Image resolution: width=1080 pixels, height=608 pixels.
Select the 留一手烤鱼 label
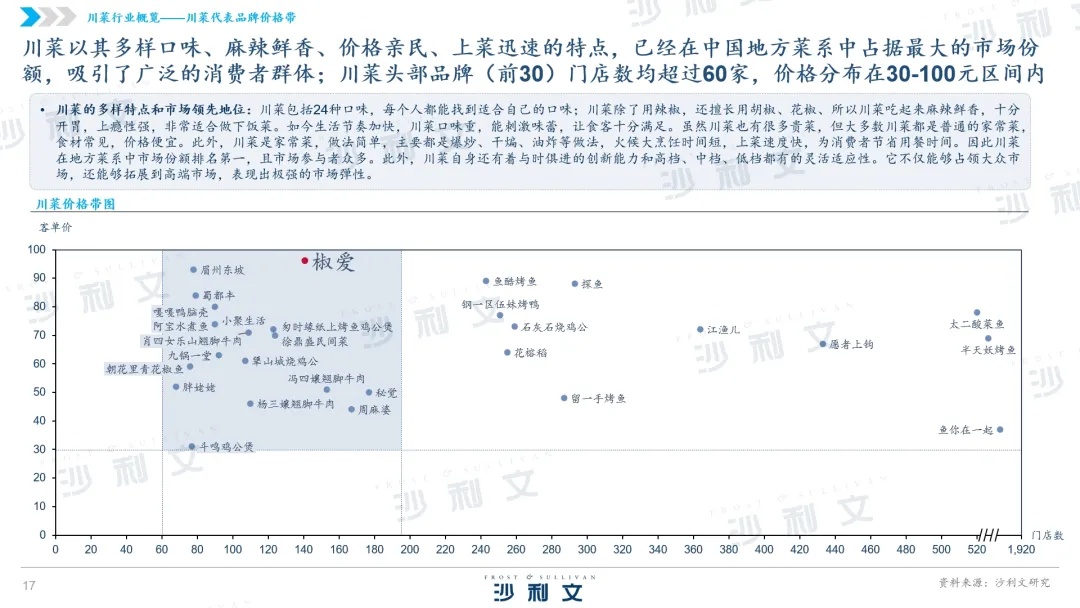[599, 399]
